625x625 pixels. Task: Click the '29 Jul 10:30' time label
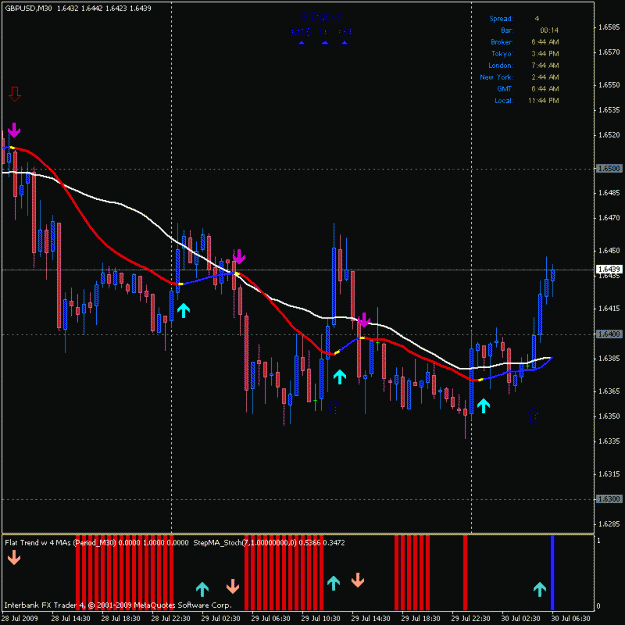(x=321, y=618)
